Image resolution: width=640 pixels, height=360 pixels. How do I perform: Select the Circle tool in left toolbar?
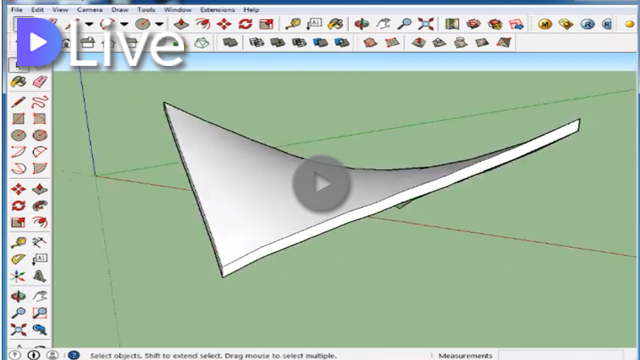pos(18,135)
